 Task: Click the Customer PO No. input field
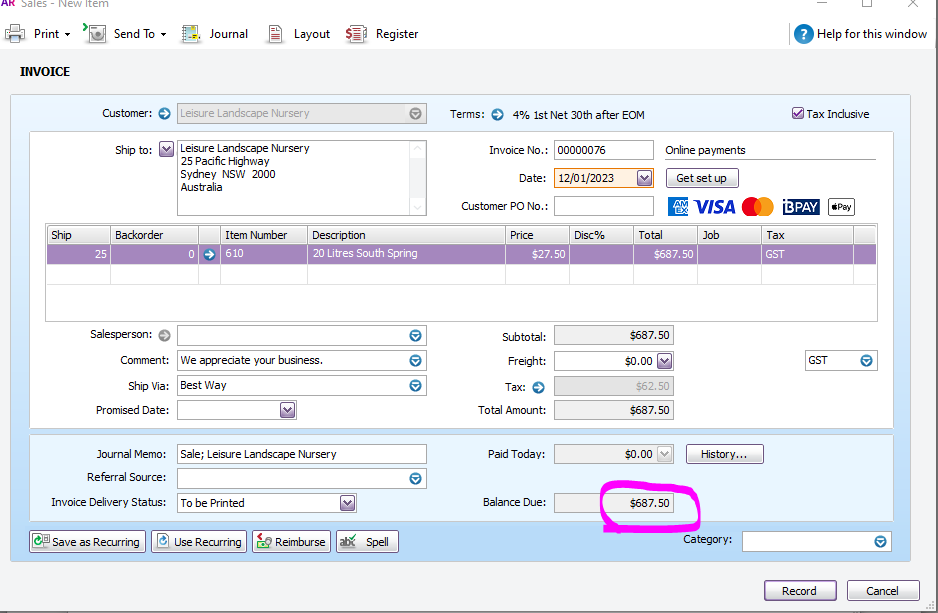[603, 206]
